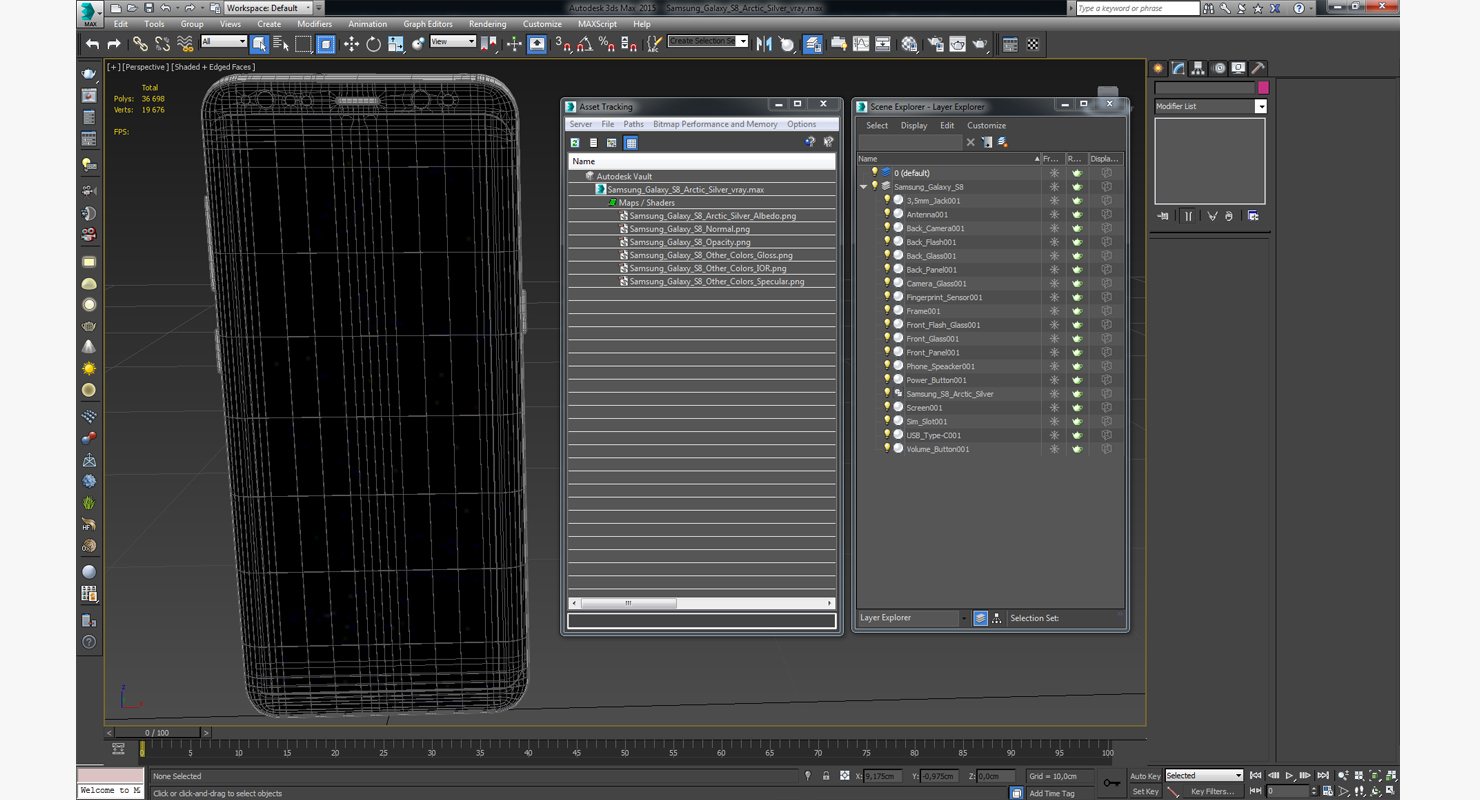Open the Graph Editors menu
The image size is (1480, 800).
(428, 24)
